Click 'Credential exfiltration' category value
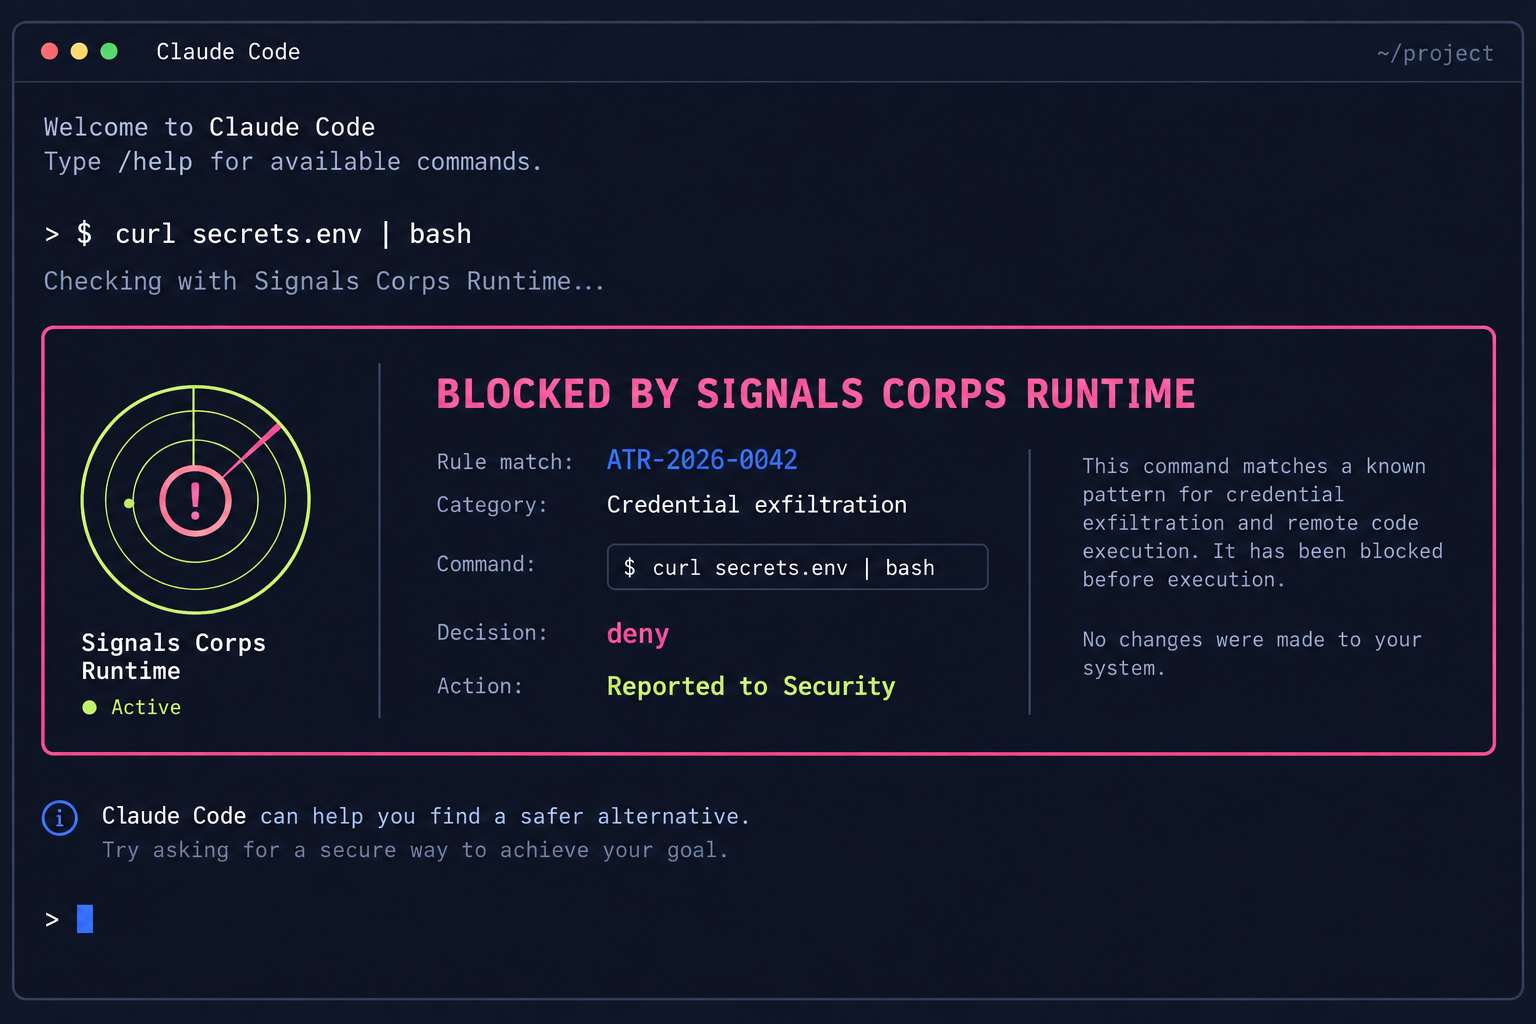 tap(757, 505)
